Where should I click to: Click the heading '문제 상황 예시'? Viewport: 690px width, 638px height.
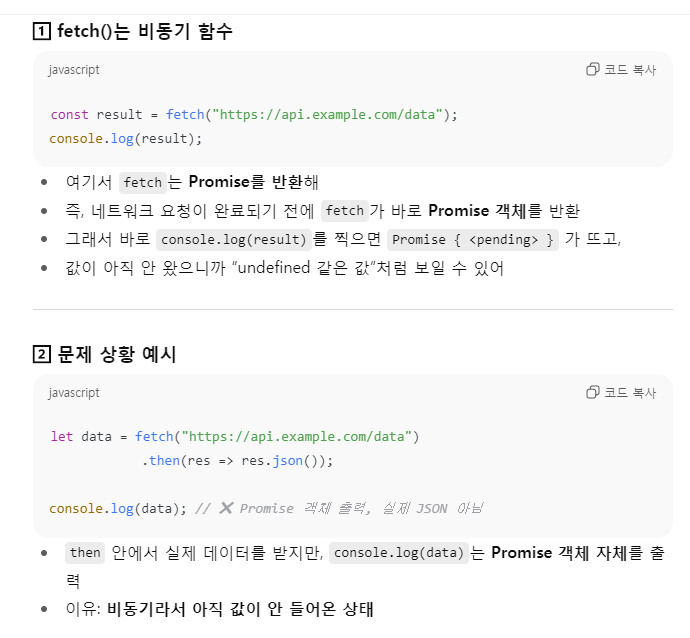(x=117, y=354)
